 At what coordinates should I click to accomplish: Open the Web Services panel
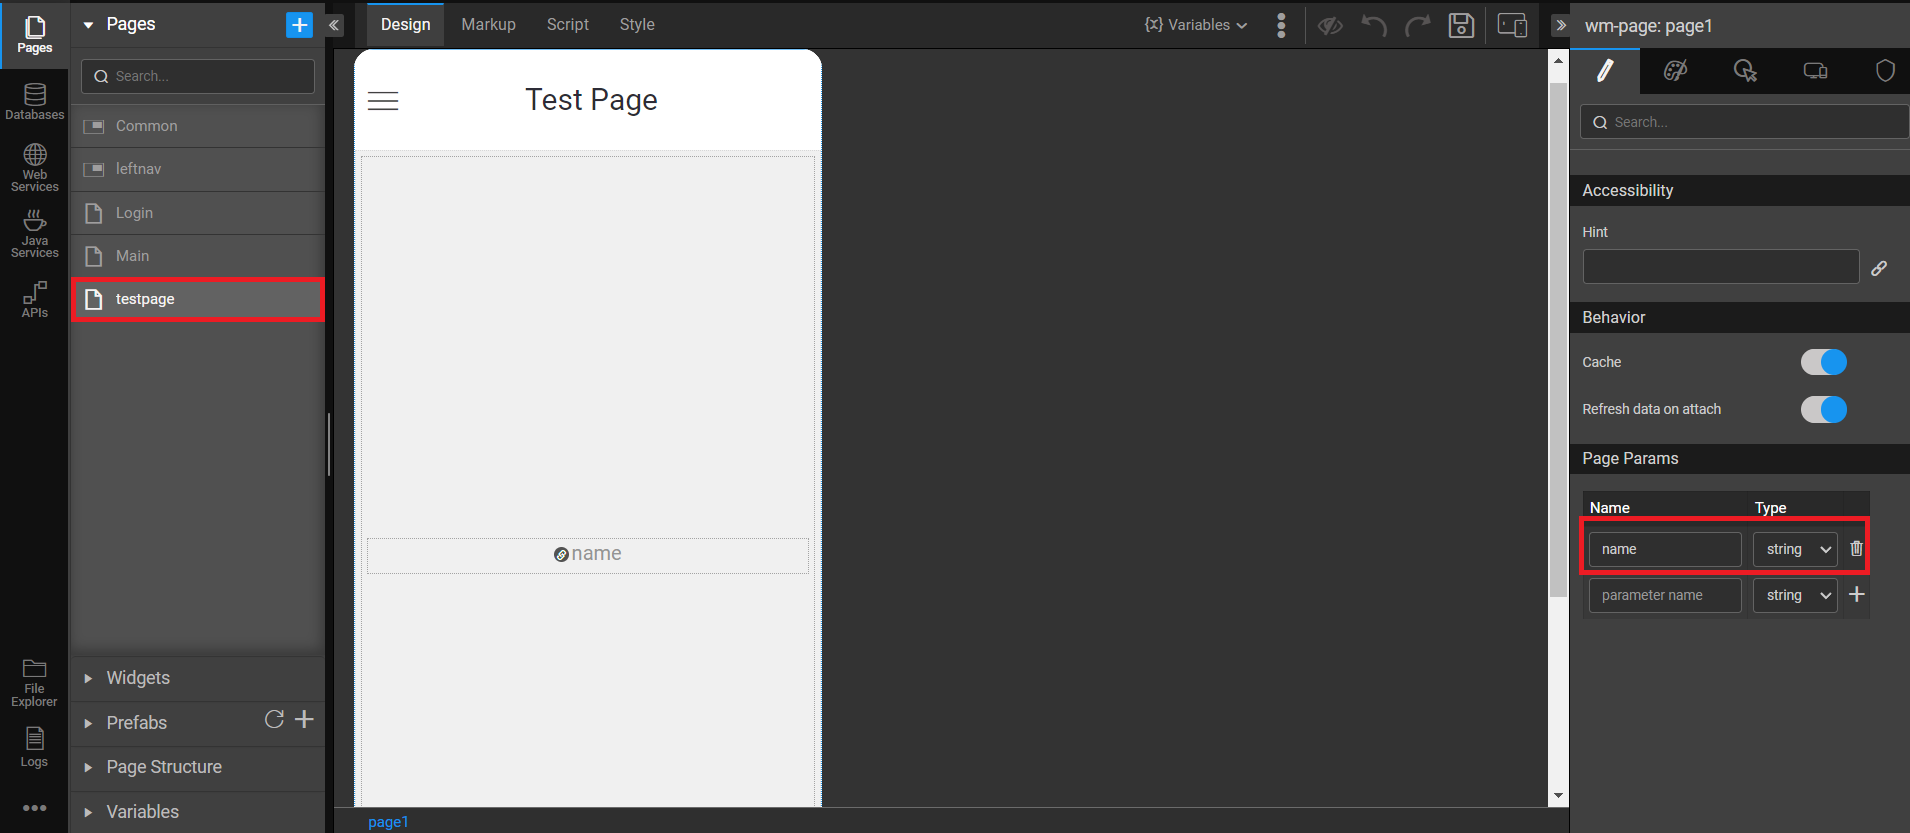35,167
